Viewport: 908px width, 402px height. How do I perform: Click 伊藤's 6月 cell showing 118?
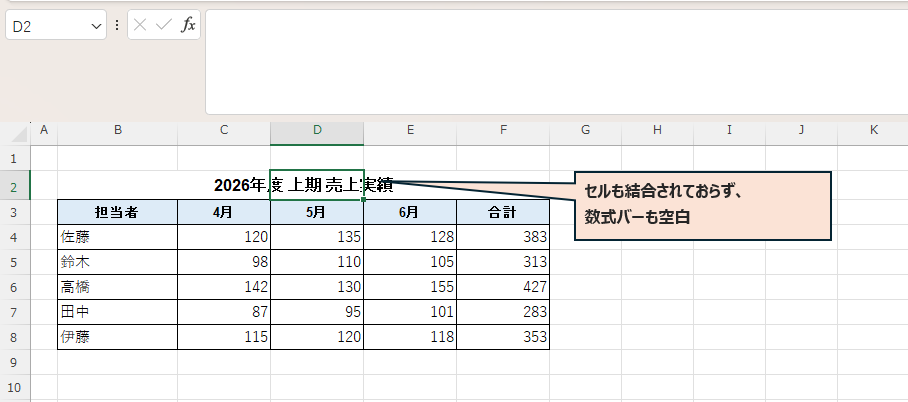pyautogui.click(x=410, y=337)
